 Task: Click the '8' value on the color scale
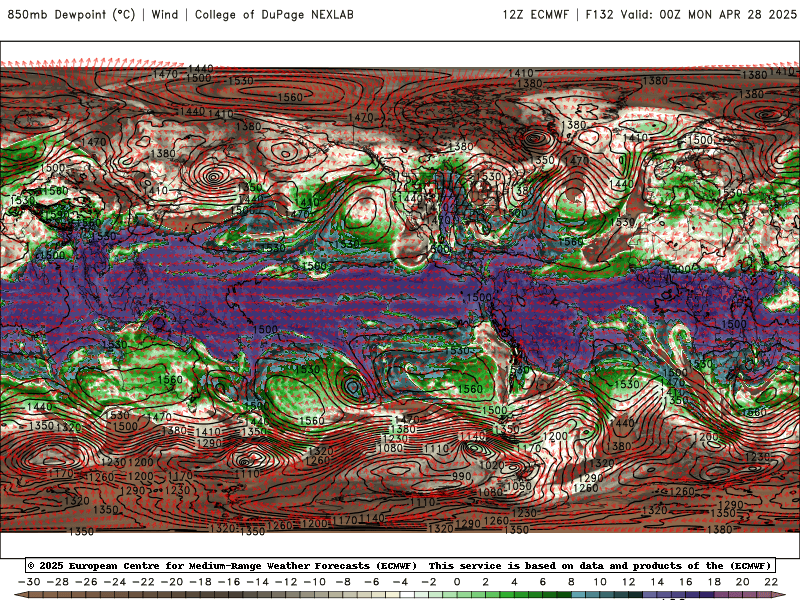571,582
